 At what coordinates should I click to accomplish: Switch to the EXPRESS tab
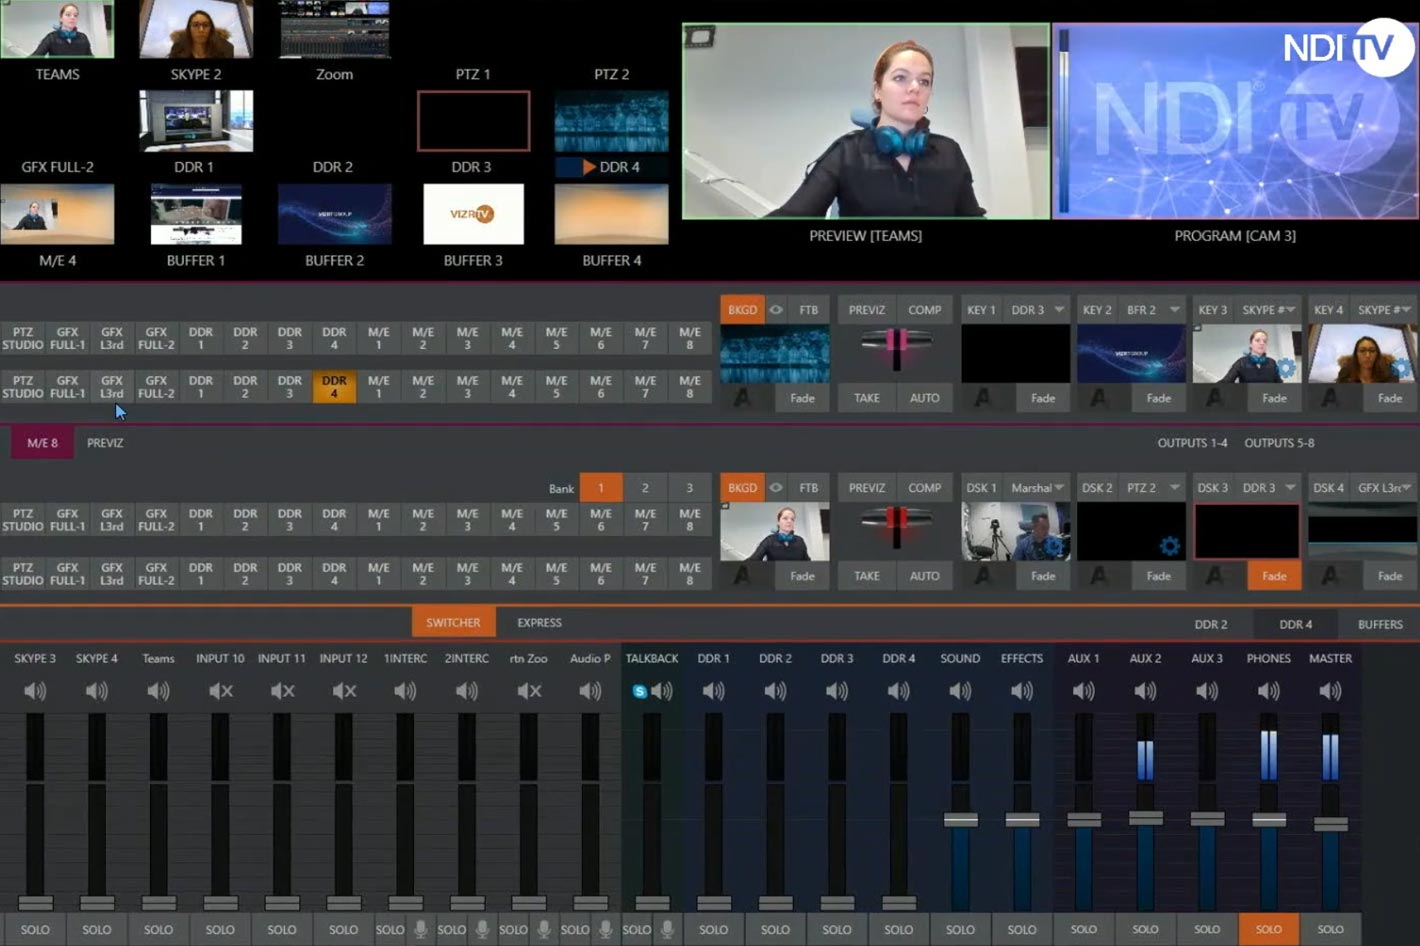[x=539, y=622]
